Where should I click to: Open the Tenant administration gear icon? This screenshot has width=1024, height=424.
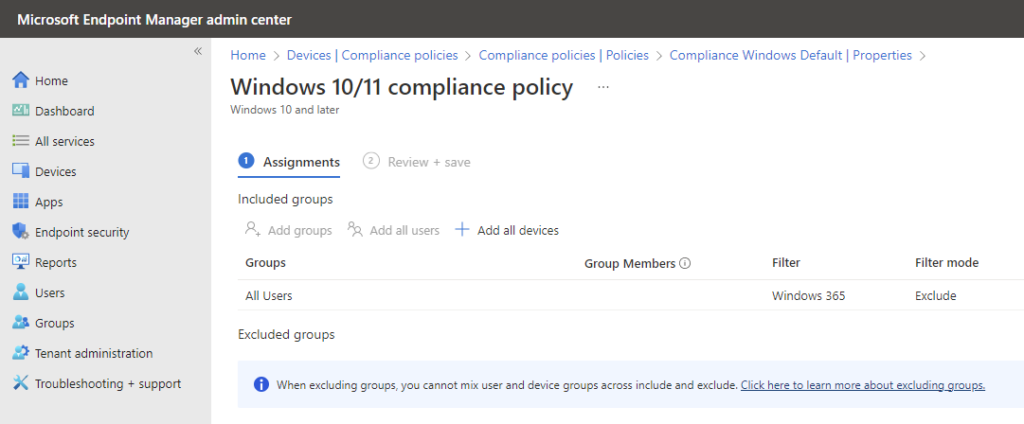click(21, 353)
